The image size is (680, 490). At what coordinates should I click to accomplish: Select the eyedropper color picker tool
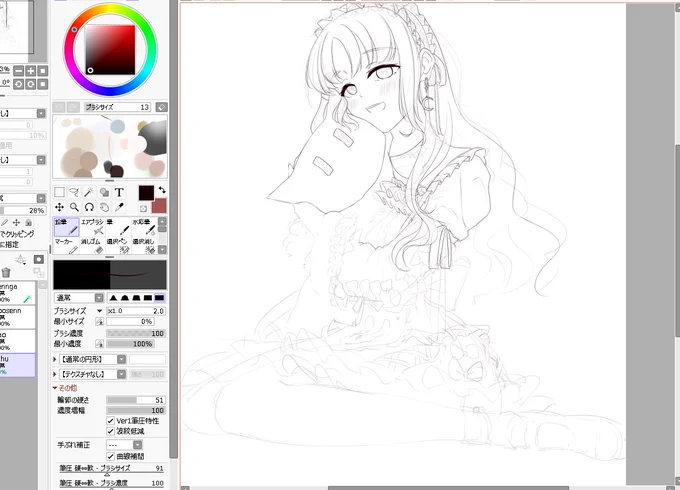click(x=119, y=207)
